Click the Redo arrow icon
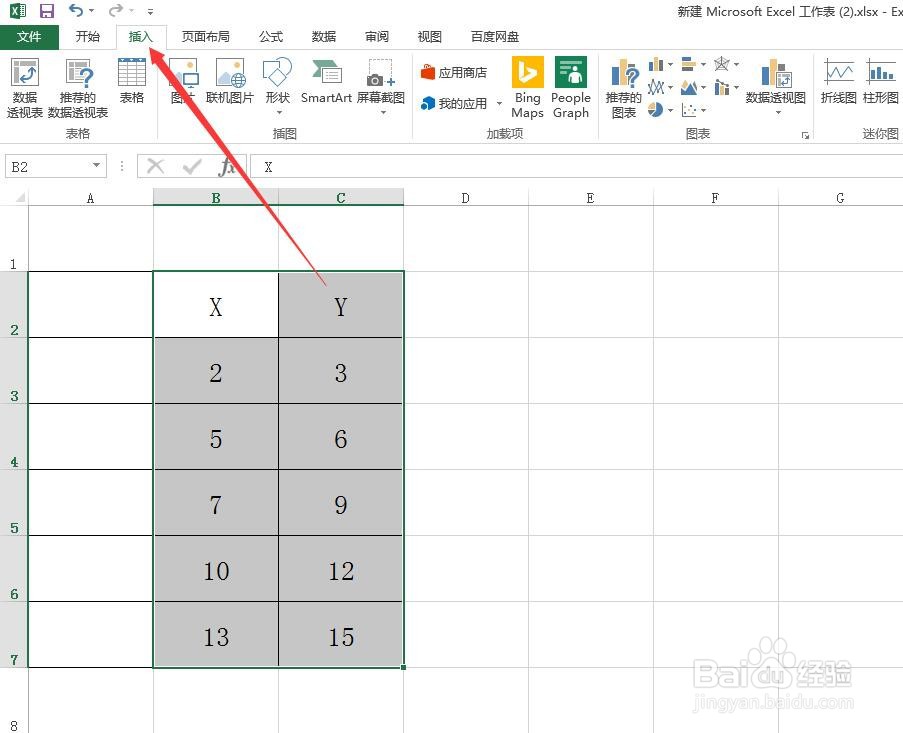903x733 pixels. [116, 10]
